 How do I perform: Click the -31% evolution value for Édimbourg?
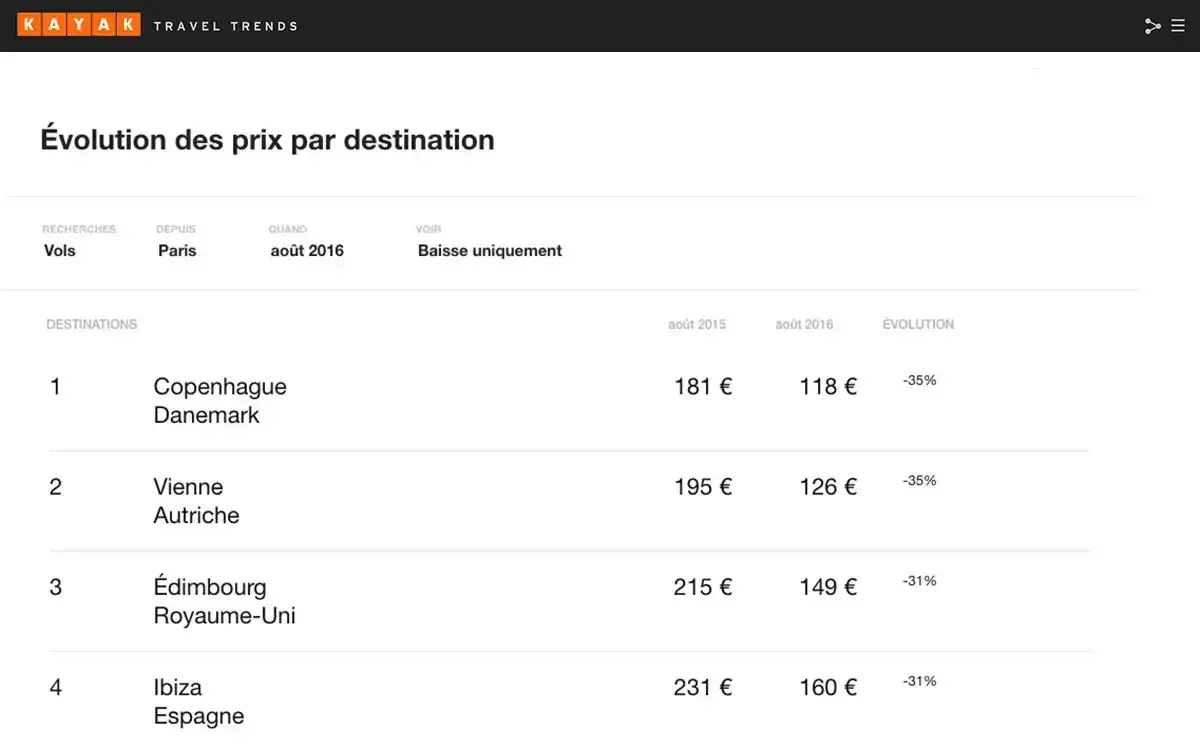point(919,581)
